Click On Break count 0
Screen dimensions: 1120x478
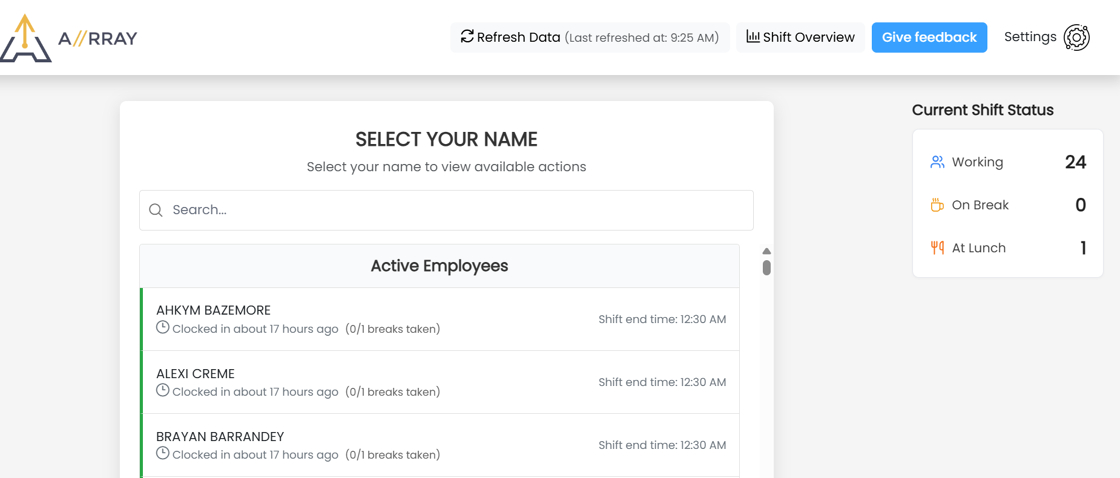click(x=1081, y=205)
